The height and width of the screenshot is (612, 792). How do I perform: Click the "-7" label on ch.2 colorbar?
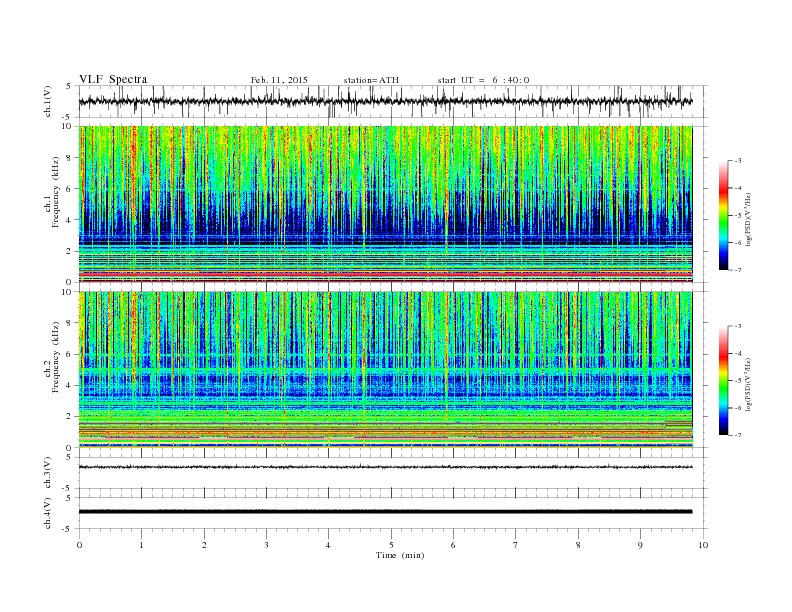point(738,435)
